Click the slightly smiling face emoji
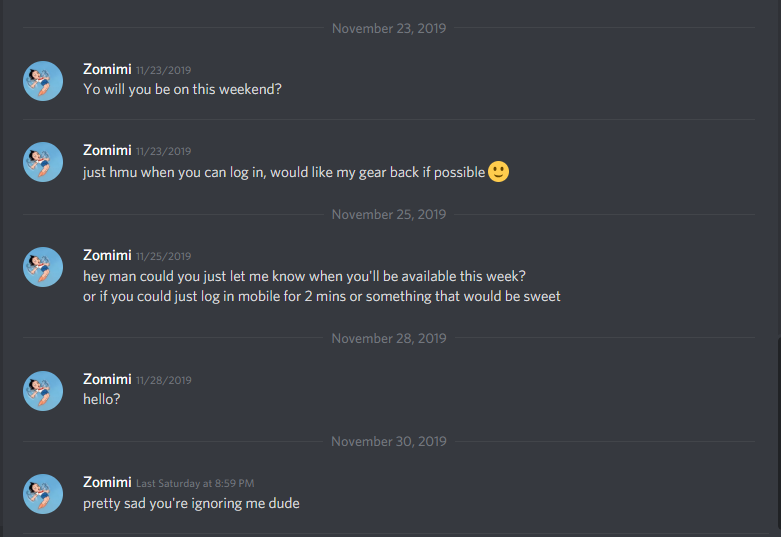 (499, 172)
